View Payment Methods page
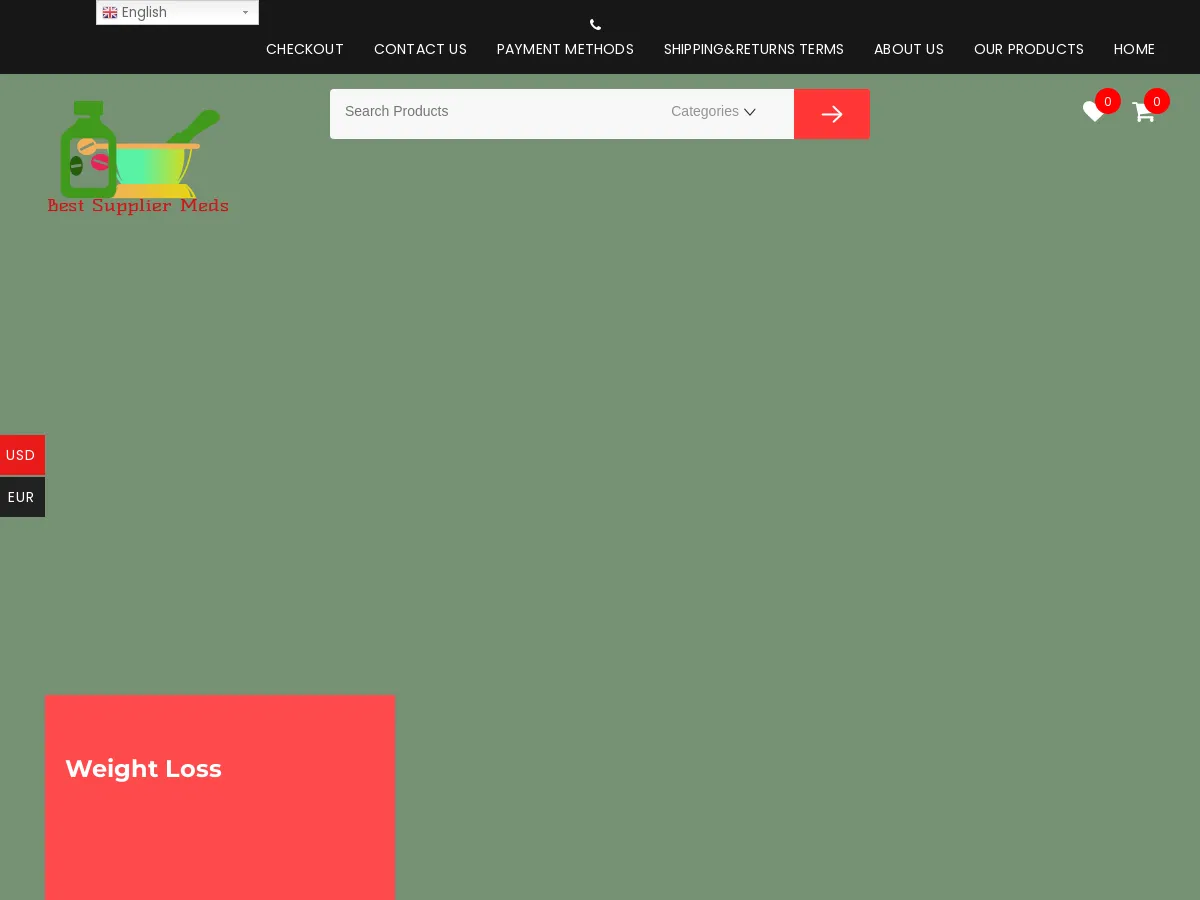1200x900 pixels. coord(565,49)
